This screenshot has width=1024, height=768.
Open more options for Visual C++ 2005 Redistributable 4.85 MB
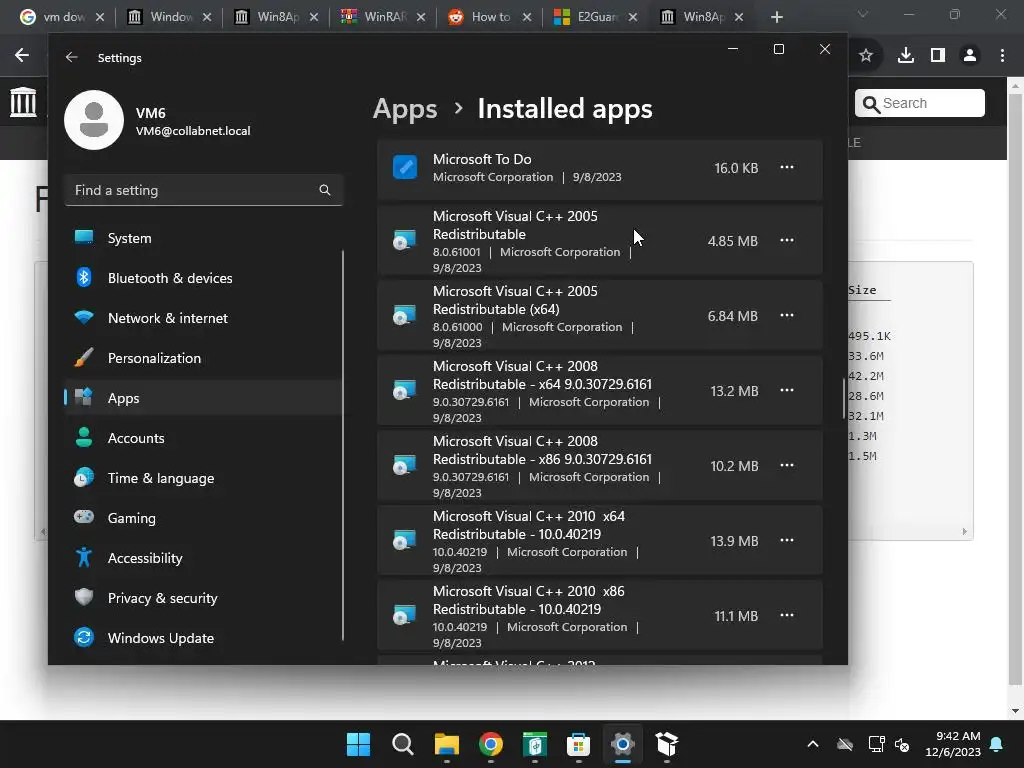click(x=787, y=240)
